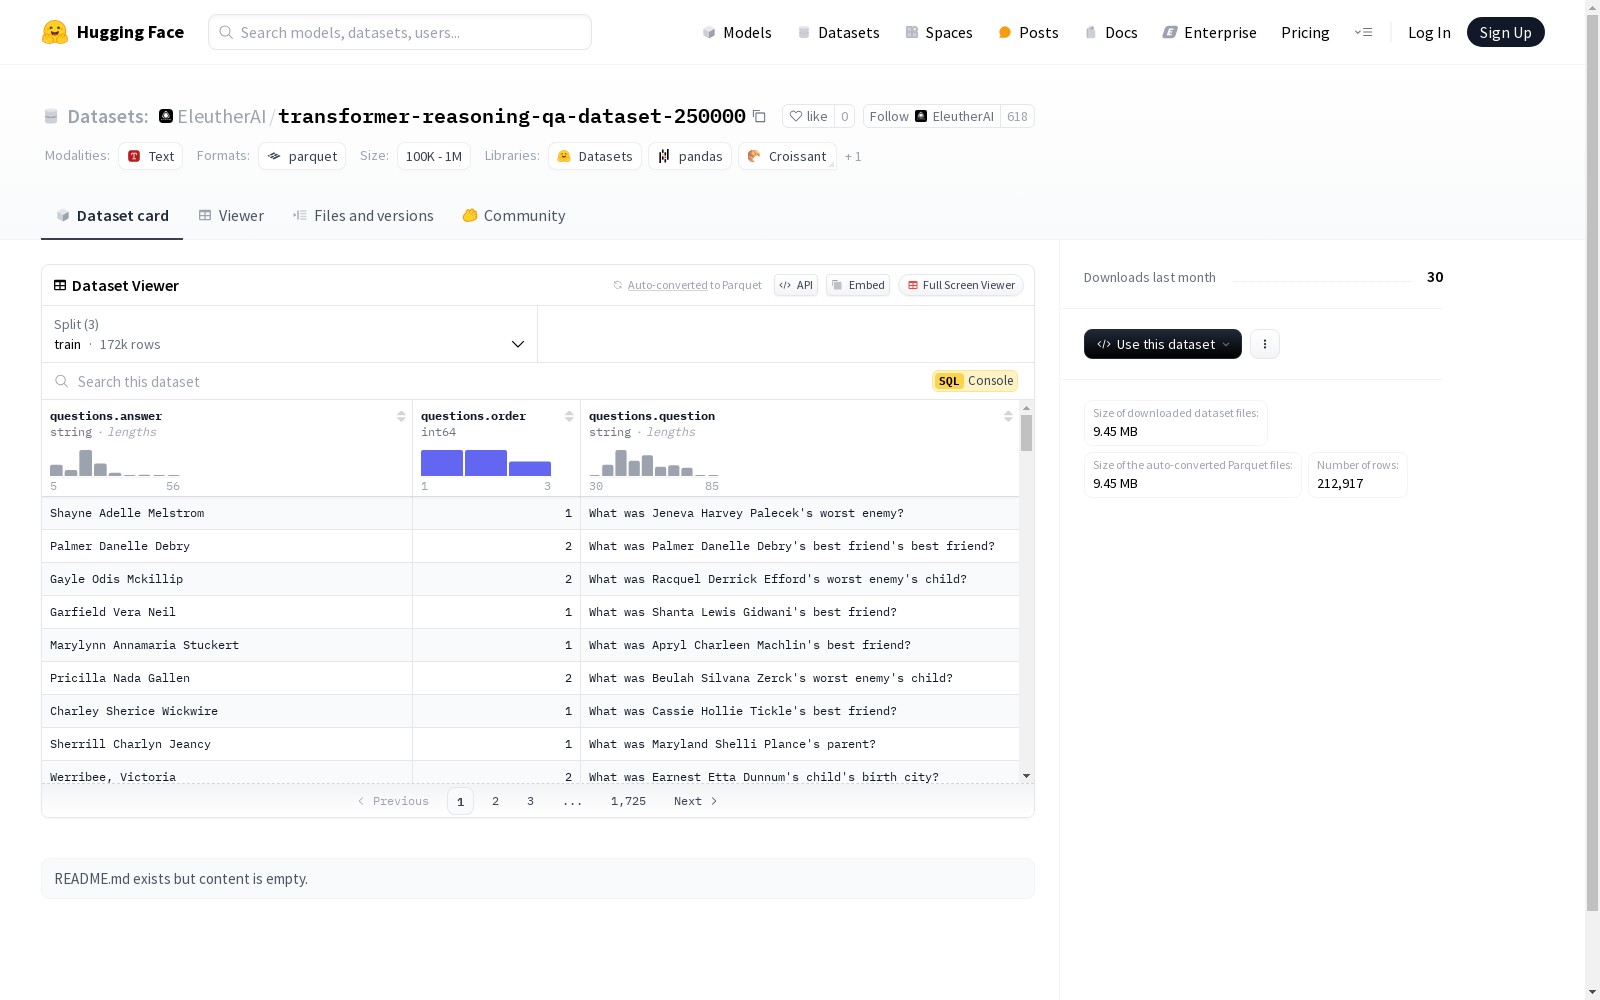Click the sort icon on questions.question column
Screen dimensions: 1600x1000
(1008, 416)
